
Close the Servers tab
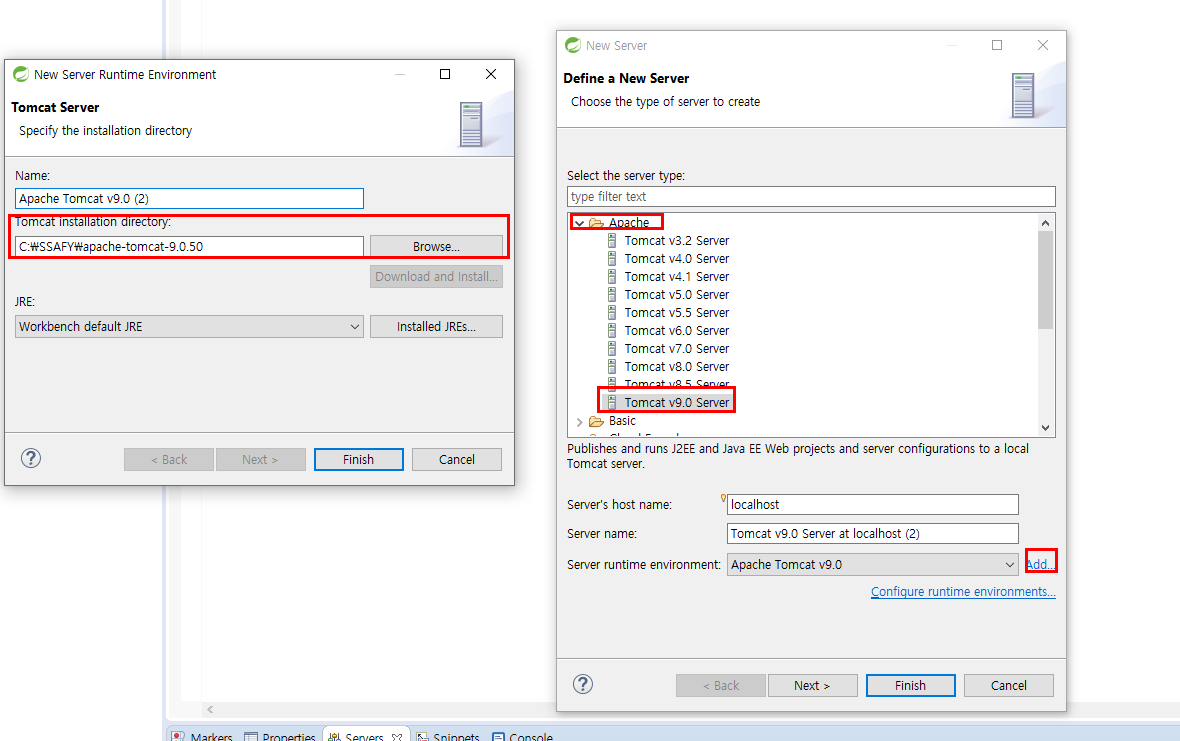point(397,737)
